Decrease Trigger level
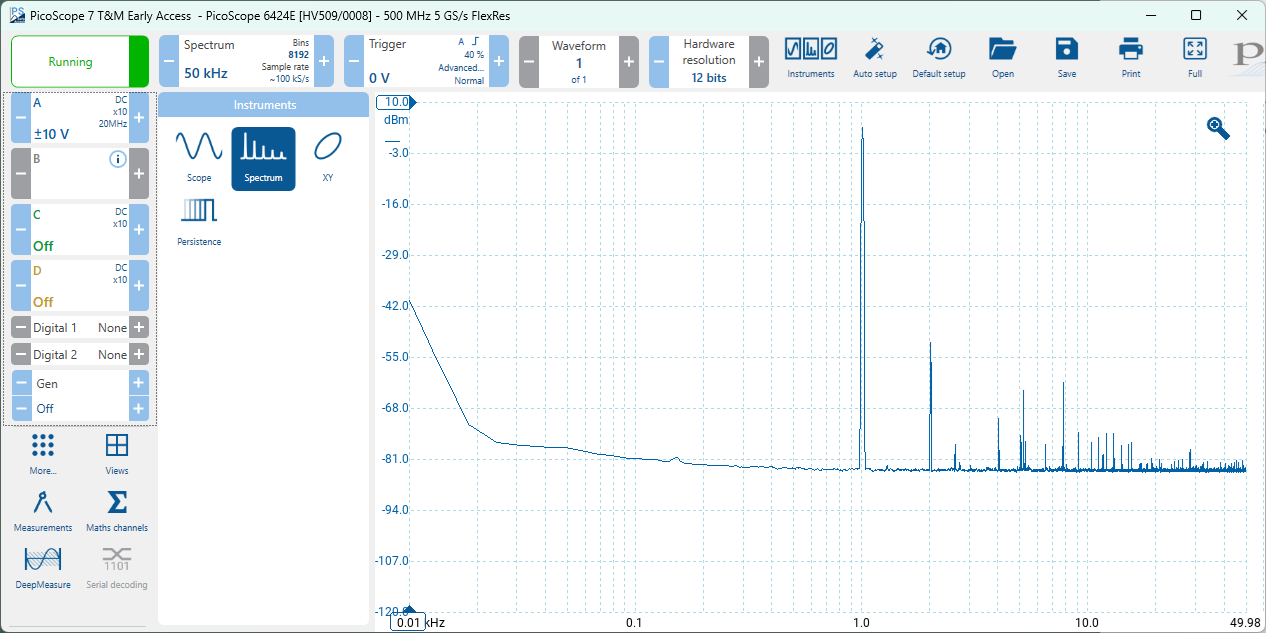The height and width of the screenshot is (633, 1266). pos(354,61)
